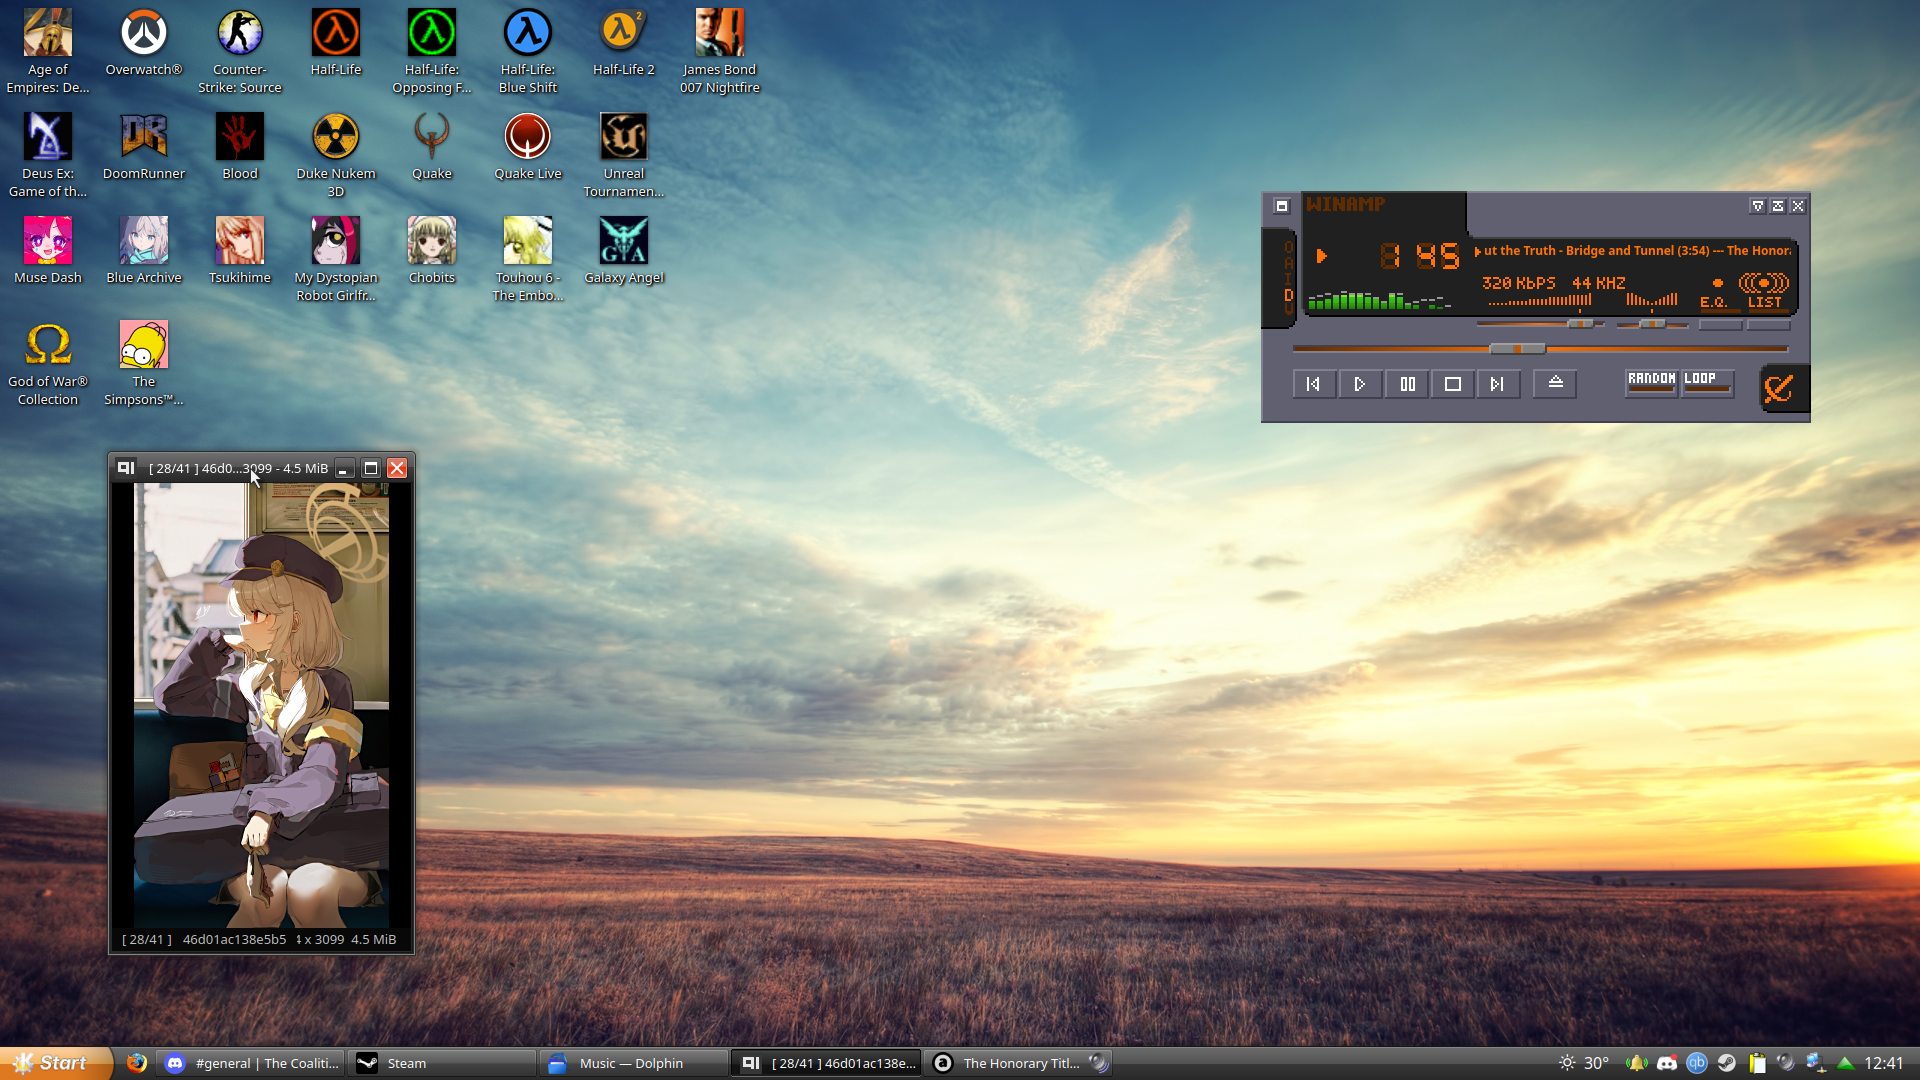Select the Unreal Tournament desktop icon

624,156
